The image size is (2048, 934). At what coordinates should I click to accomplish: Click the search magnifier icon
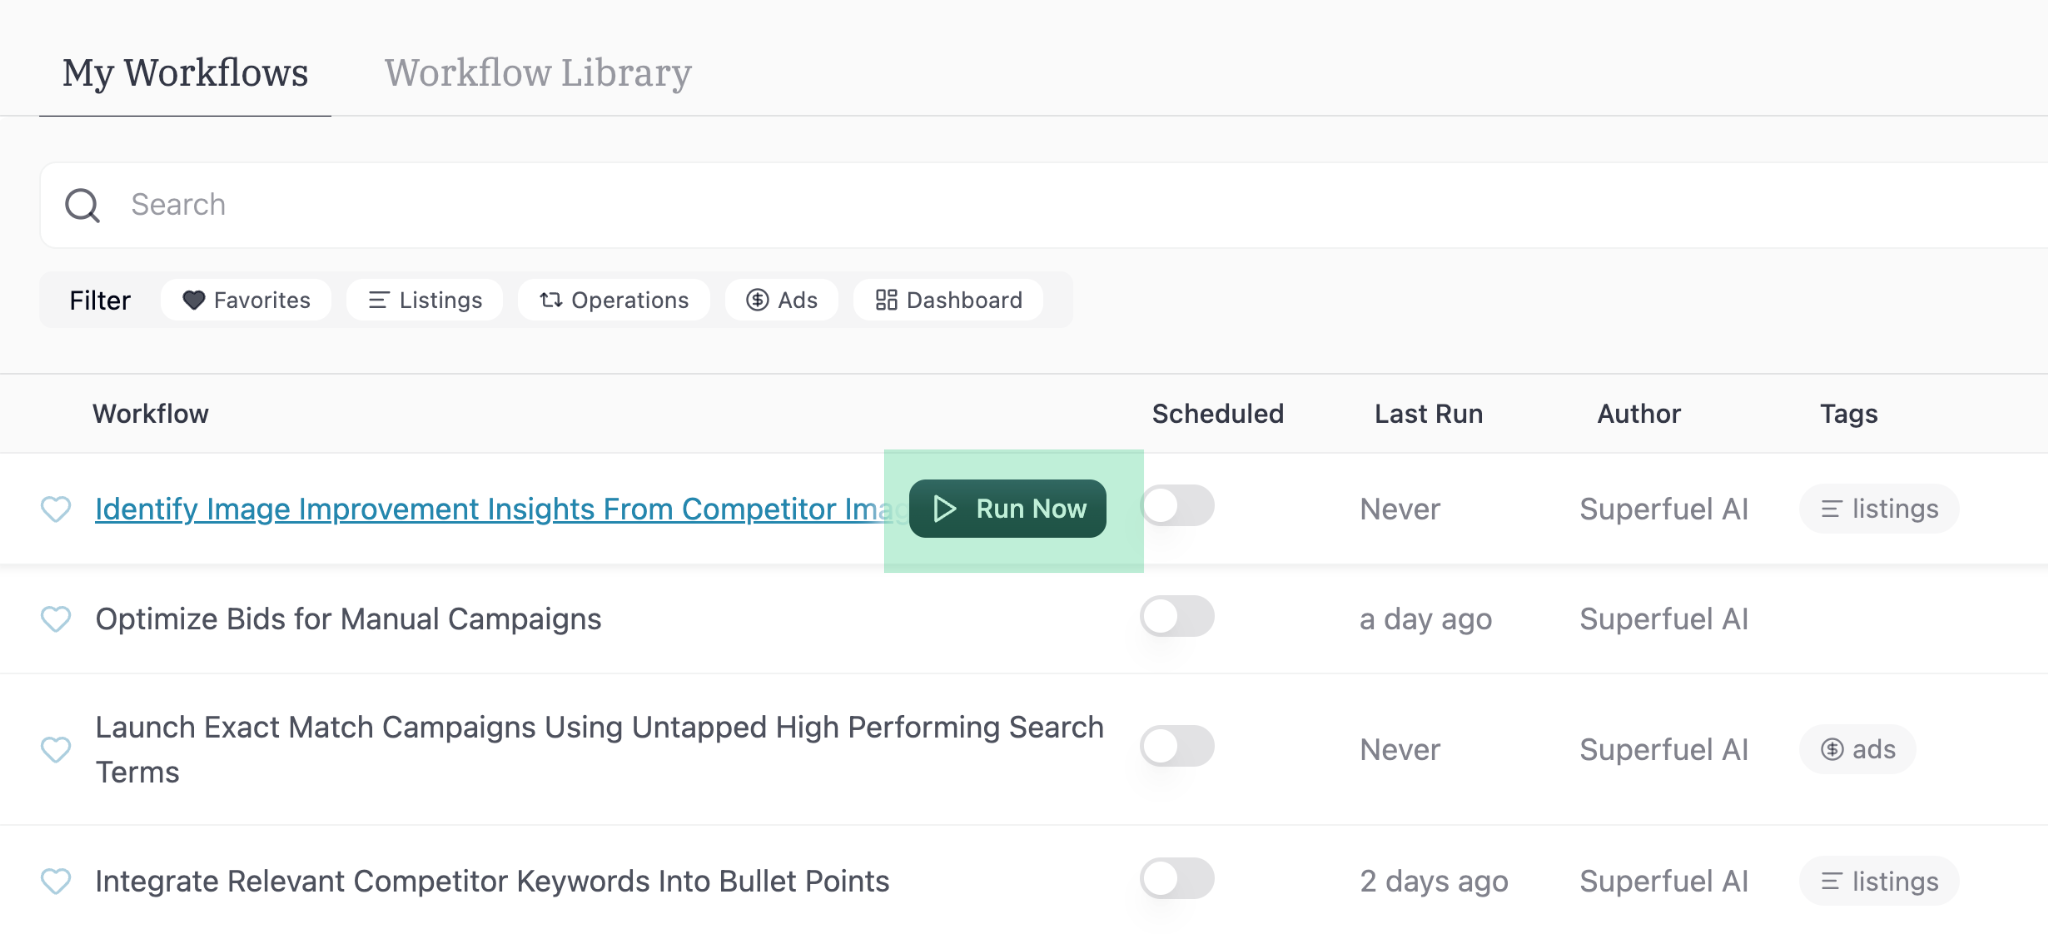click(83, 204)
